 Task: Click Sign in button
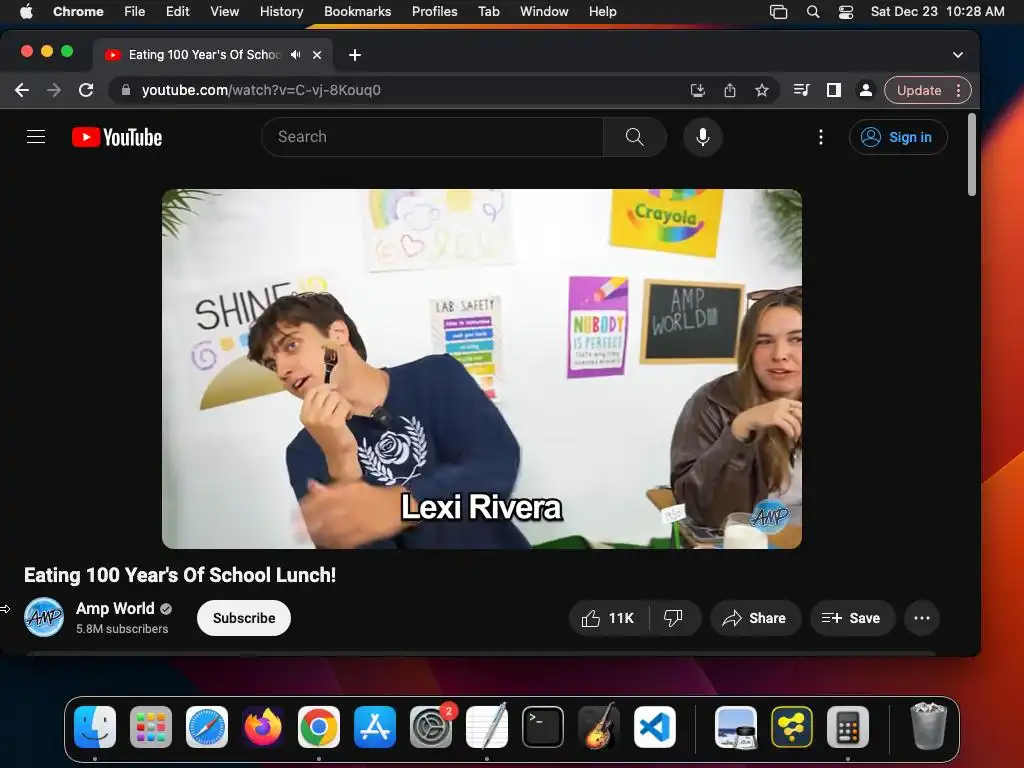pyautogui.click(x=898, y=137)
